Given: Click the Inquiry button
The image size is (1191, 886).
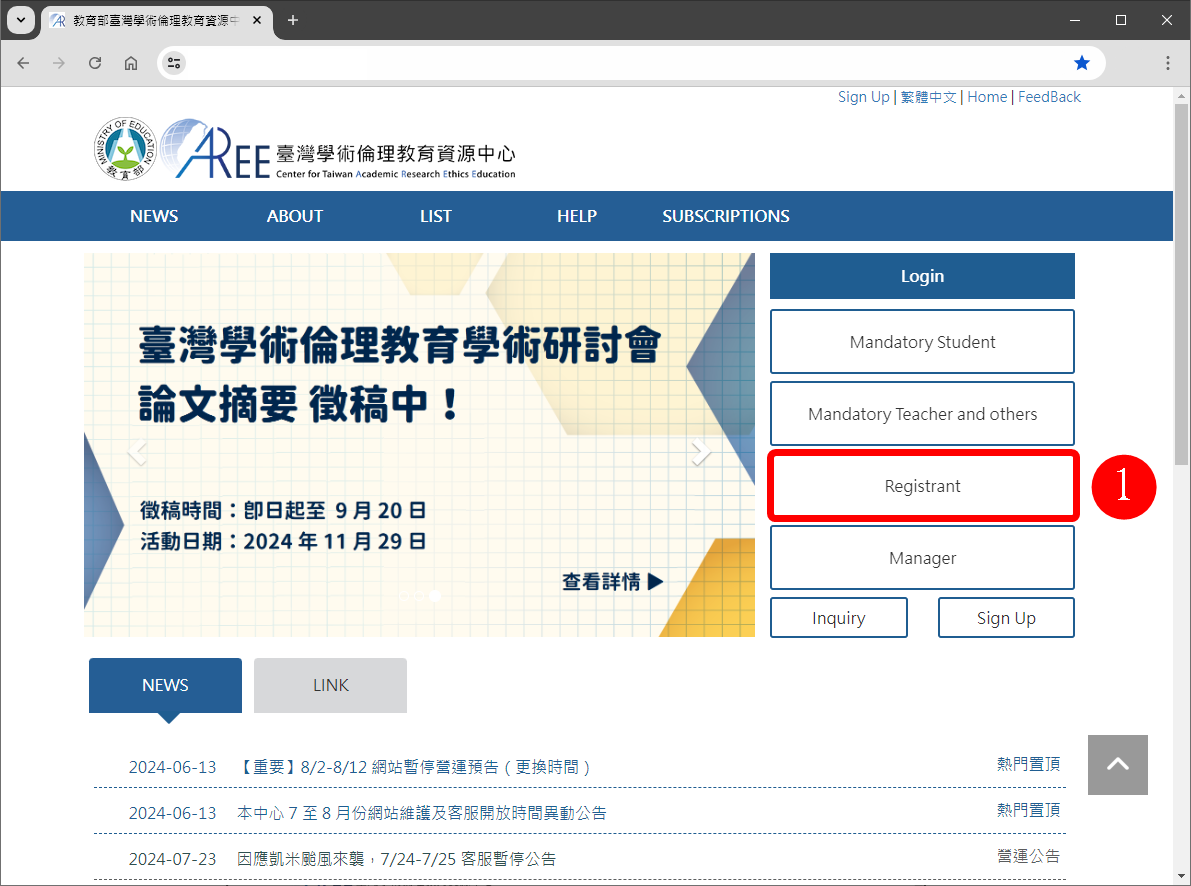Looking at the screenshot, I should [839, 618].
